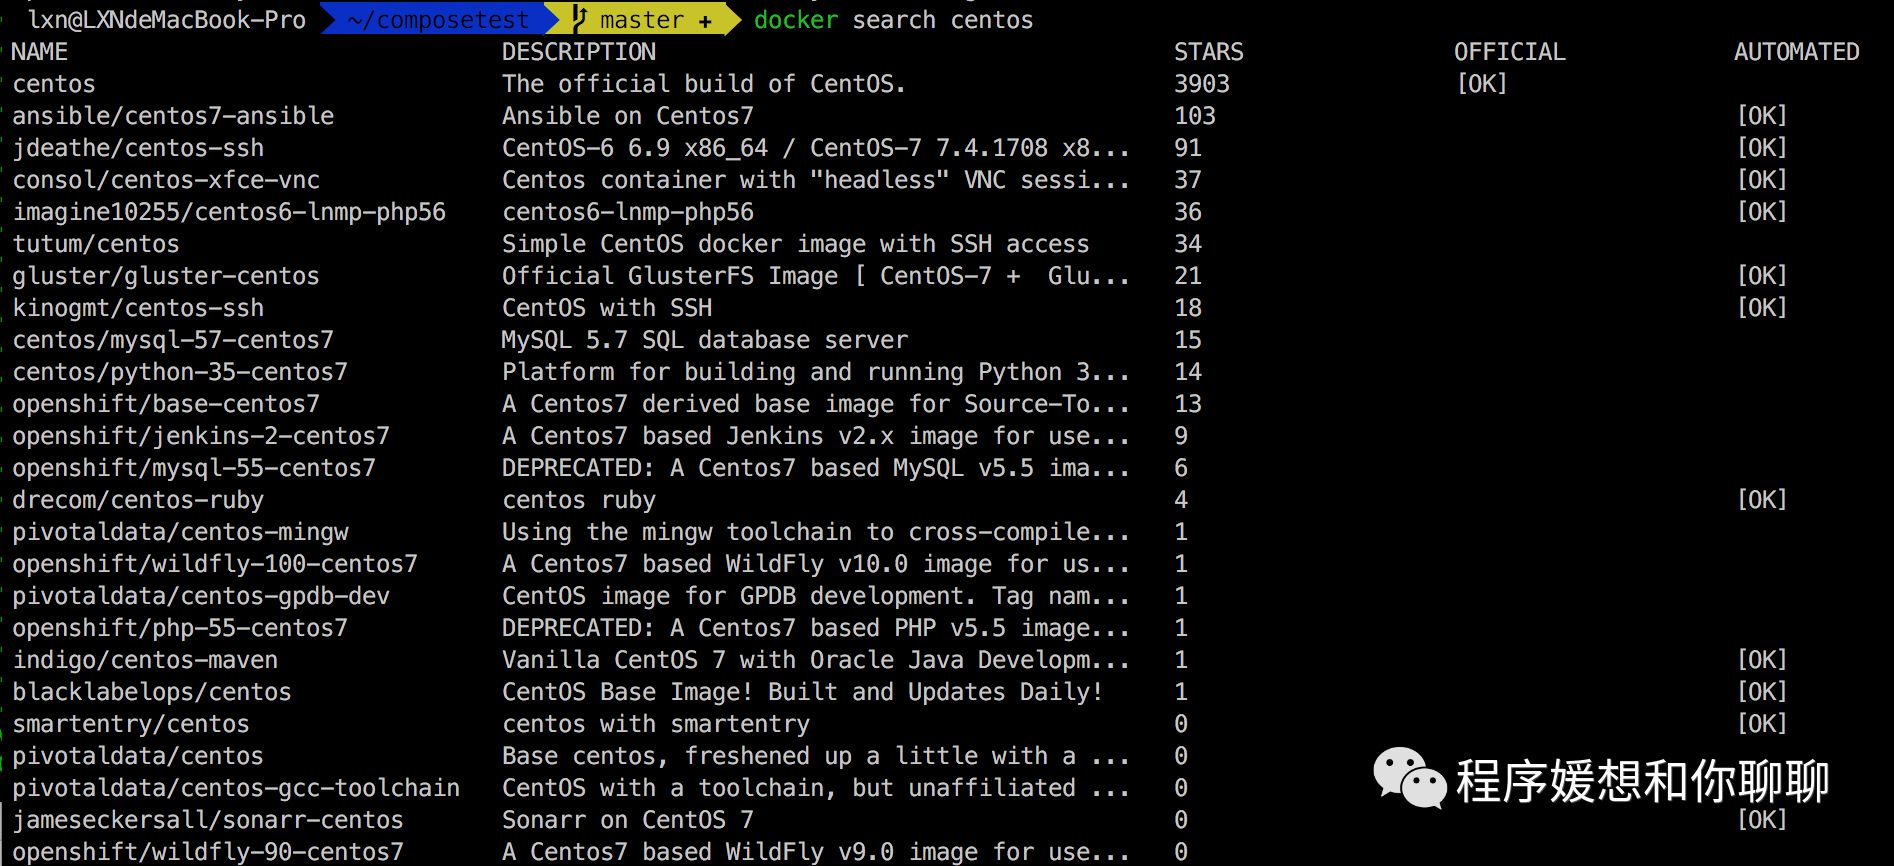The width and height of the screenshot is (1894, 866).
Task: Click the WeChat logo watermark icon
Action: pyautogui.click(x=1410, y=777)
